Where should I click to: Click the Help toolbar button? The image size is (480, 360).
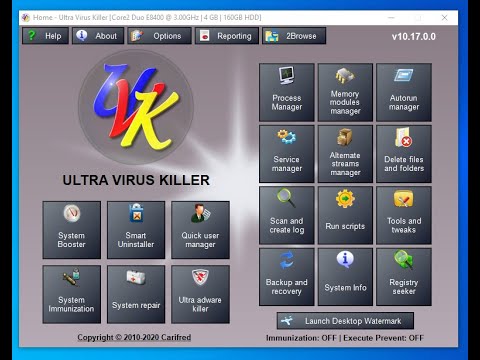tap(46, 36)
